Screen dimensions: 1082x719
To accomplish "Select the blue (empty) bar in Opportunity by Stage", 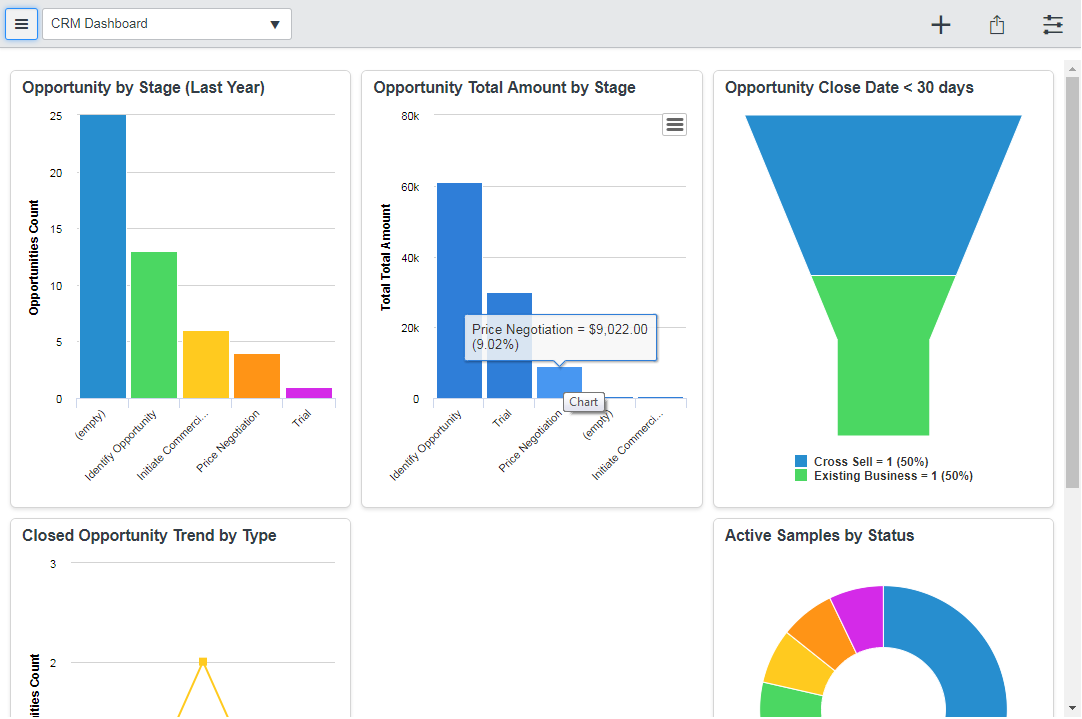I will coord(103,257).
